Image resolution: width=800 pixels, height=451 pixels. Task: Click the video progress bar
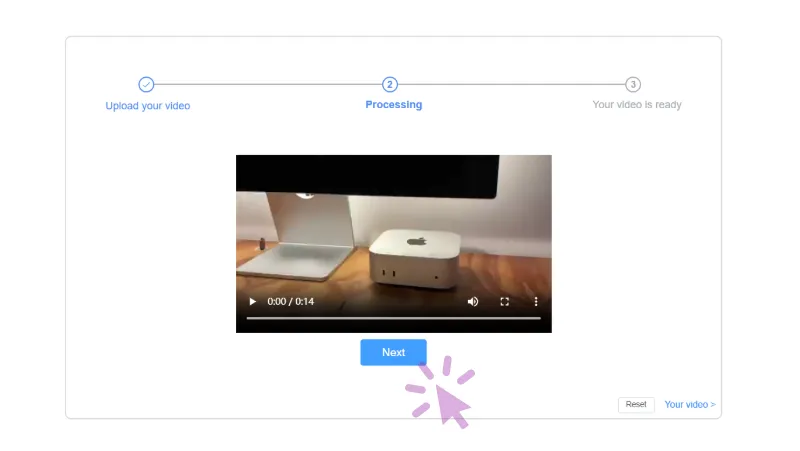point(393,318)
